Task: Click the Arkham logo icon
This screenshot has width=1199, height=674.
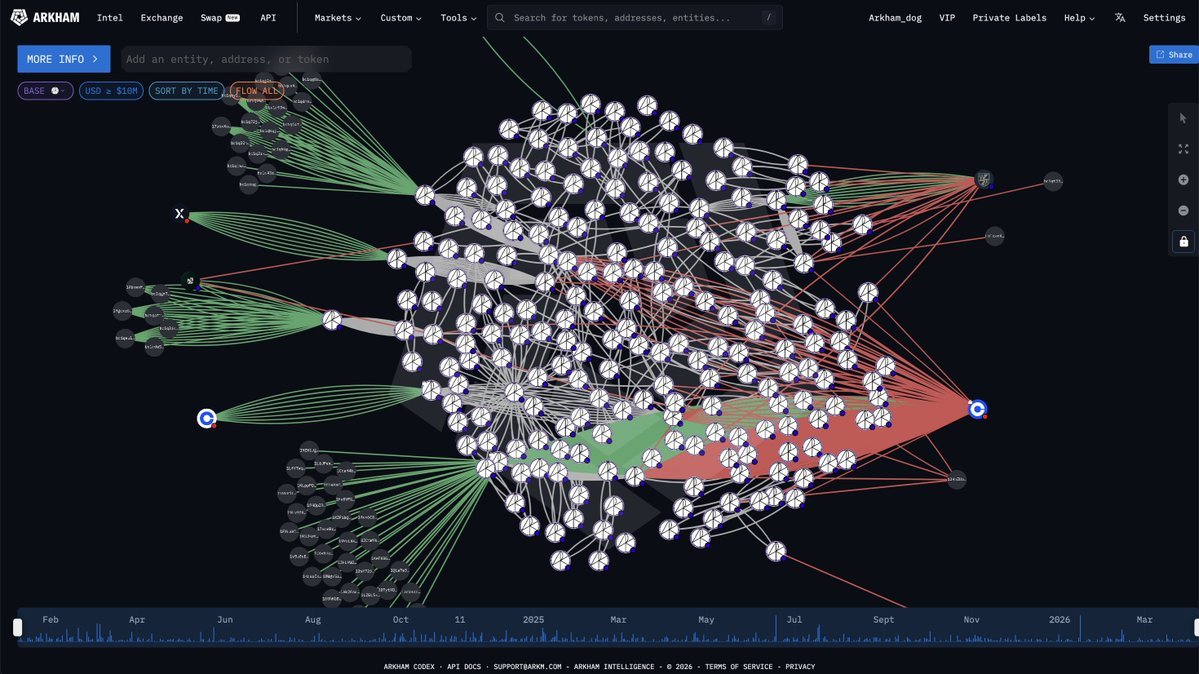Action: [x=19, y=17]
